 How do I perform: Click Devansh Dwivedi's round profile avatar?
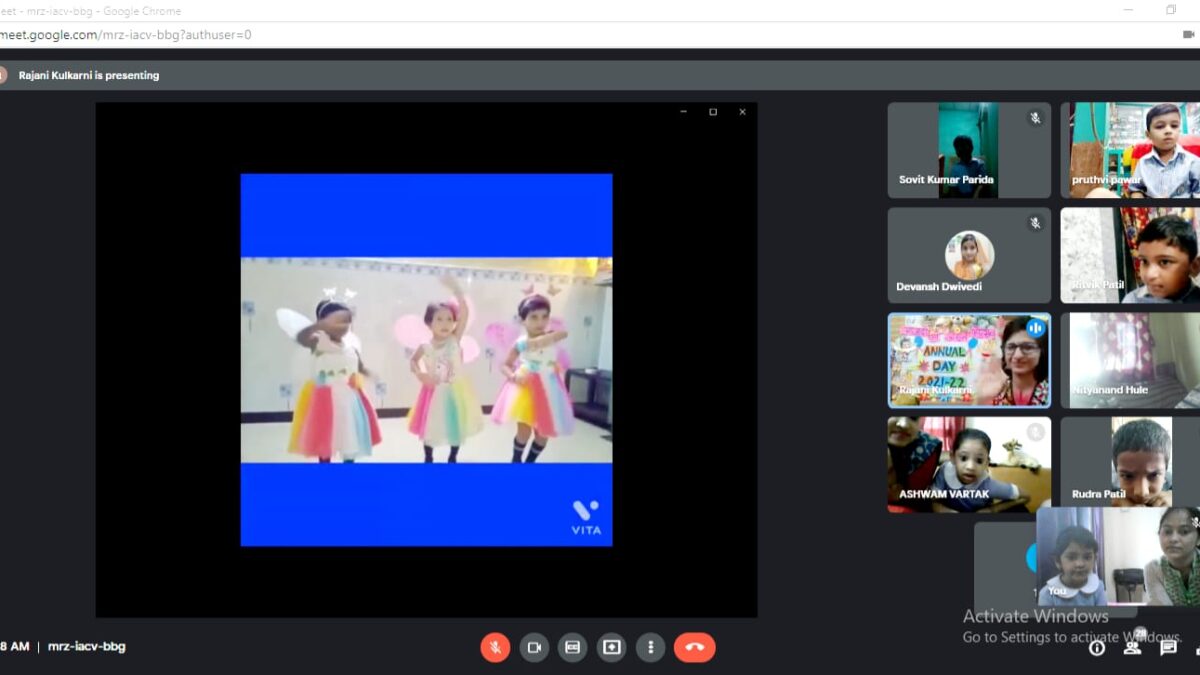pos(969,255)
